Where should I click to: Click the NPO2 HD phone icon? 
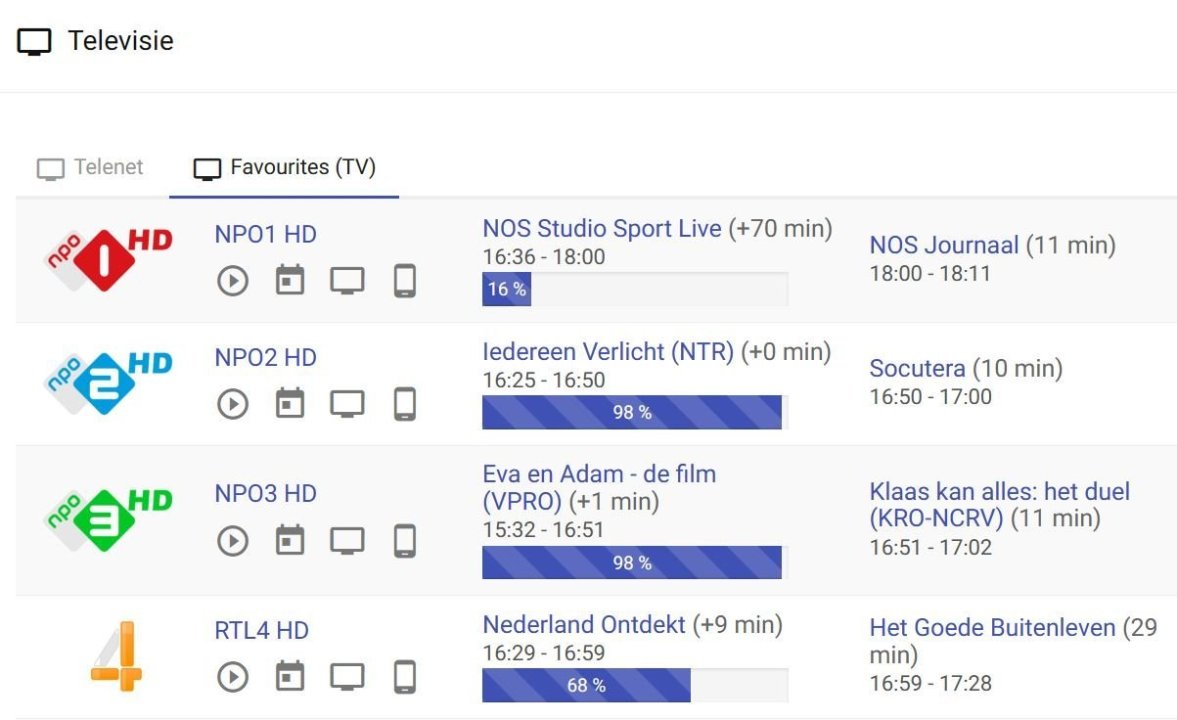[x=404, y=405]
